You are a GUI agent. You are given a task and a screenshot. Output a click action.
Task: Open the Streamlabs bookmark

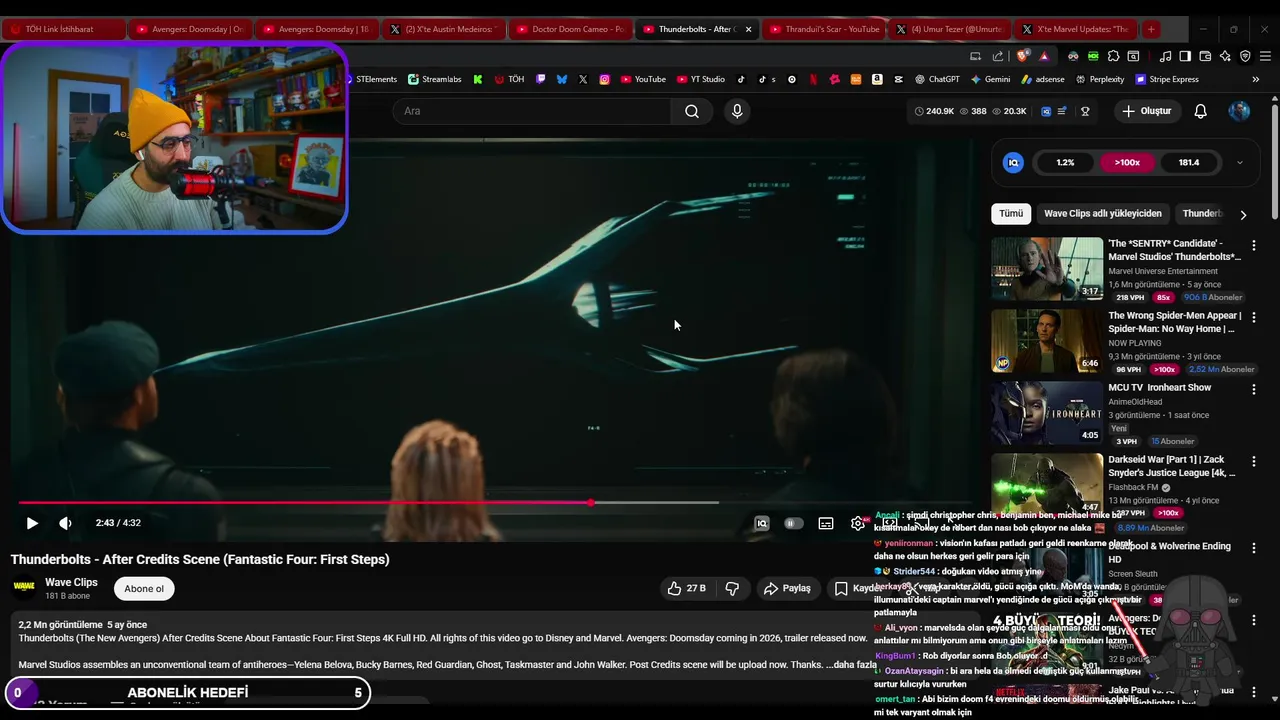(434, 79)
